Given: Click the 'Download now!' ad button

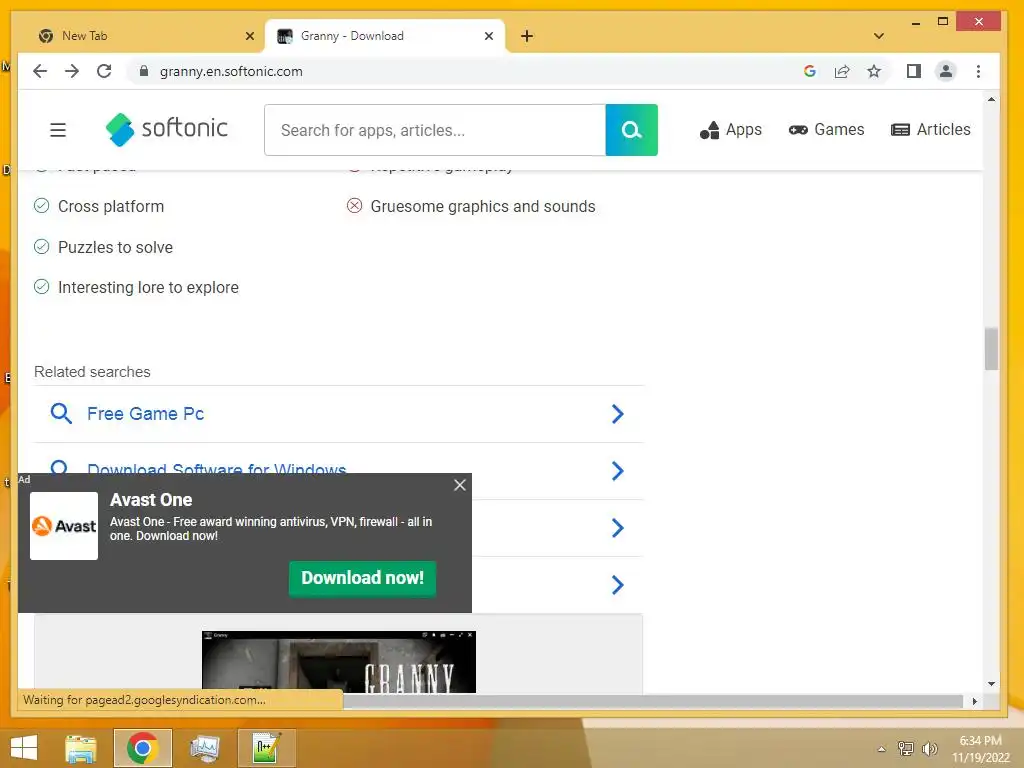Looking at the screenshot, I should 362,578.
